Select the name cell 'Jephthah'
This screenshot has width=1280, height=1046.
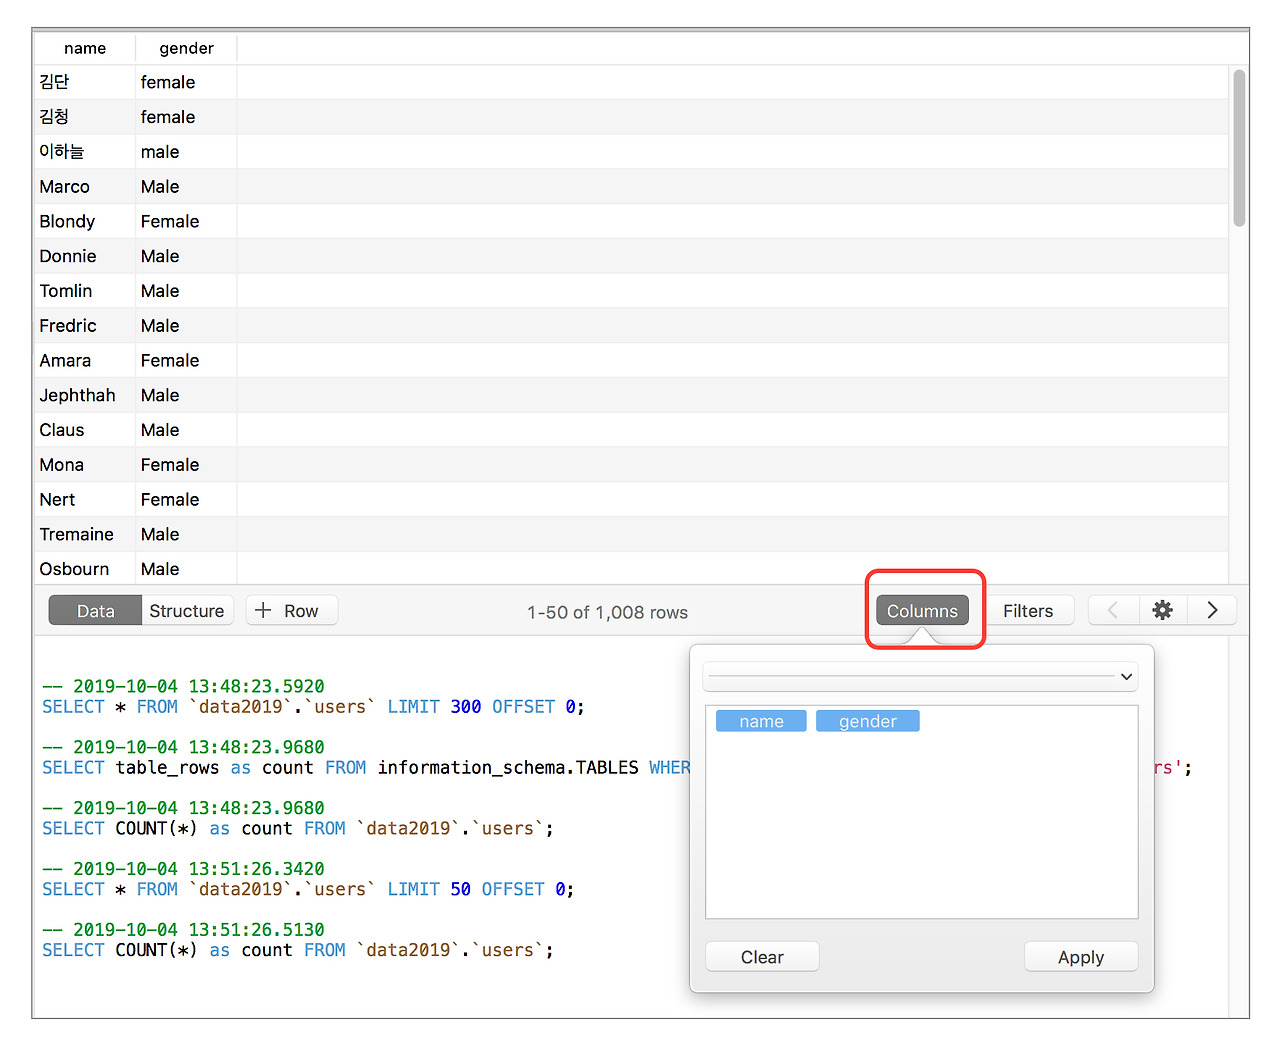pos(85,395)
